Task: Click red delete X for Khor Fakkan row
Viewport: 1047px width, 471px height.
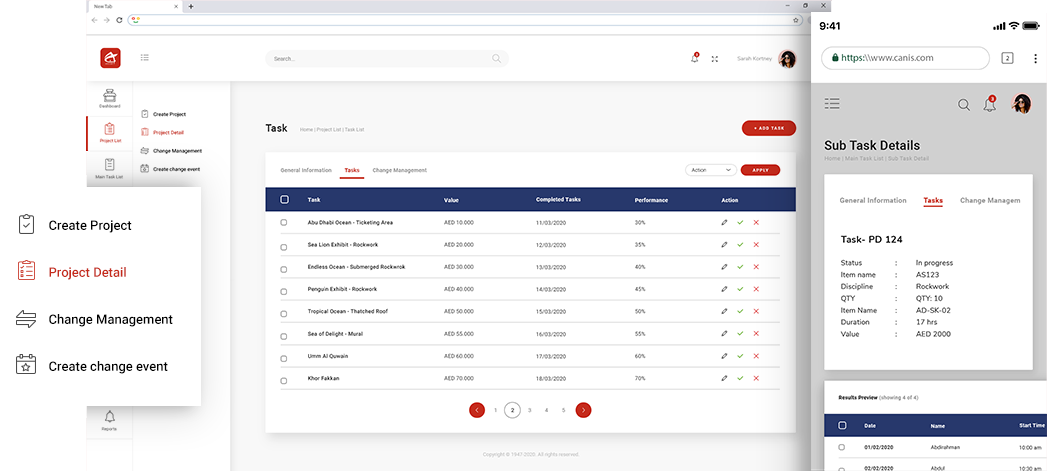Action: (x=756, y=380)
